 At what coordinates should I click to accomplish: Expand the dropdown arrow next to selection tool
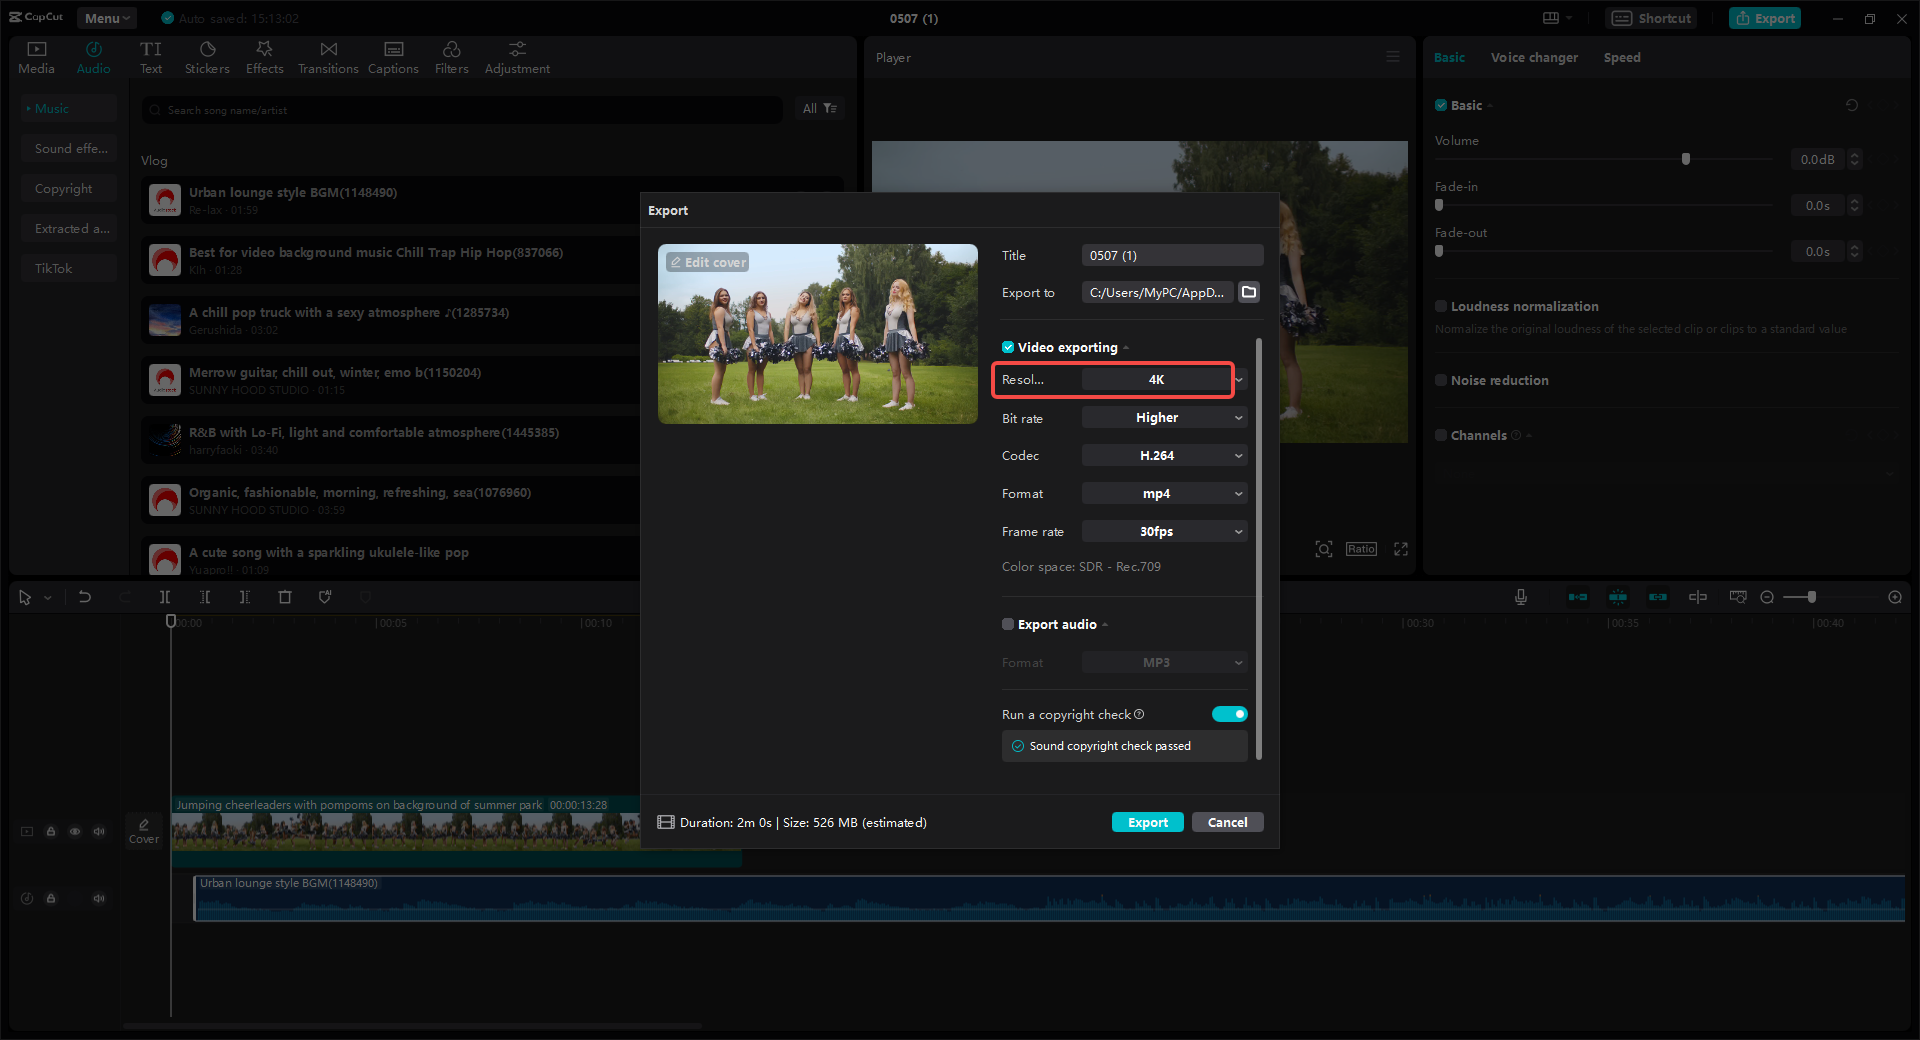coord(47,598)
